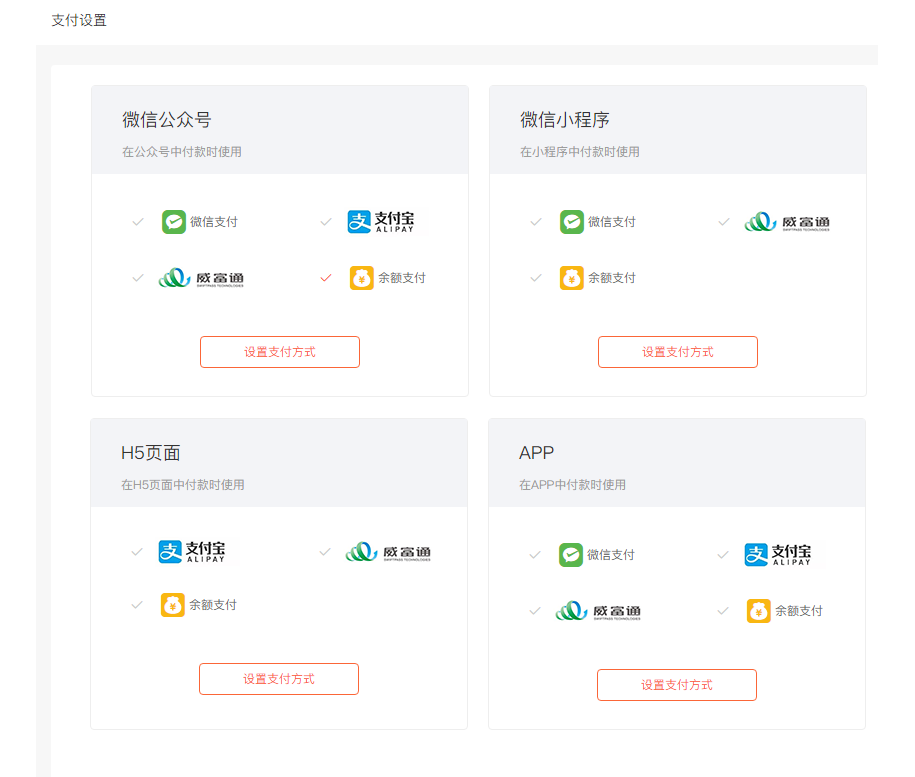Click 设置支付方式 button under 微信小程序

(x=678, y=352)
